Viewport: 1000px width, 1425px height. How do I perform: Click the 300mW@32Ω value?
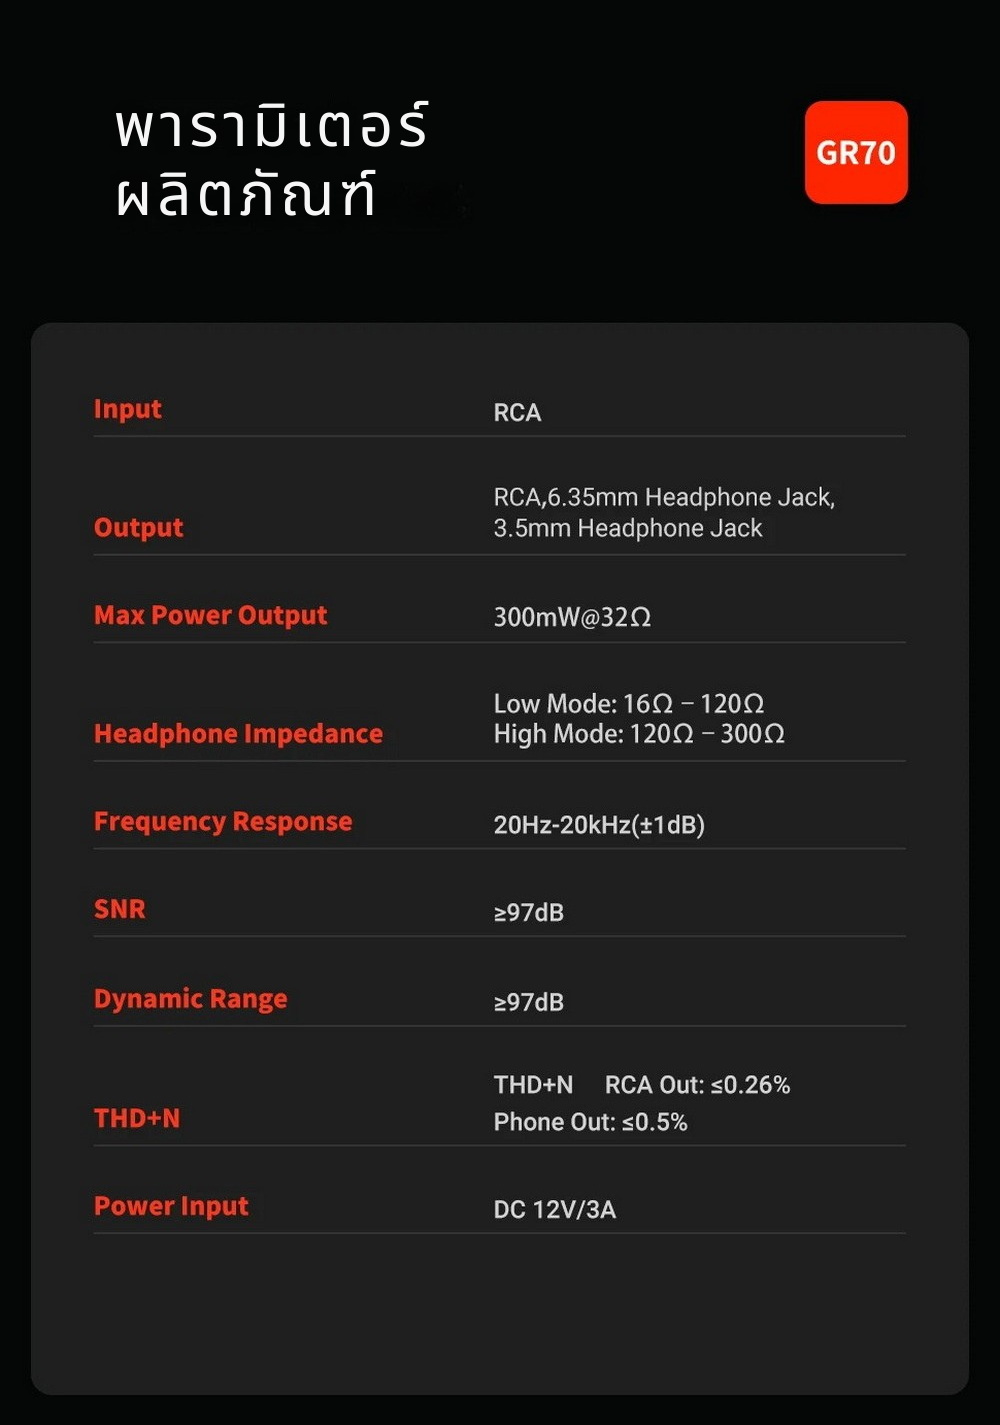[572, 618]
